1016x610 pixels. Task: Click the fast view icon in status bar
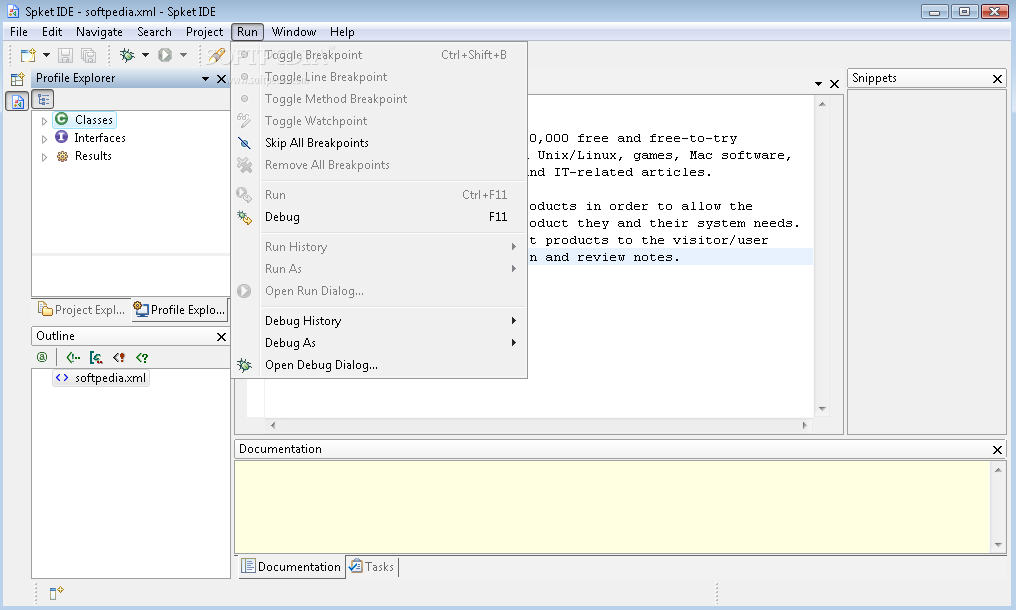56,592
